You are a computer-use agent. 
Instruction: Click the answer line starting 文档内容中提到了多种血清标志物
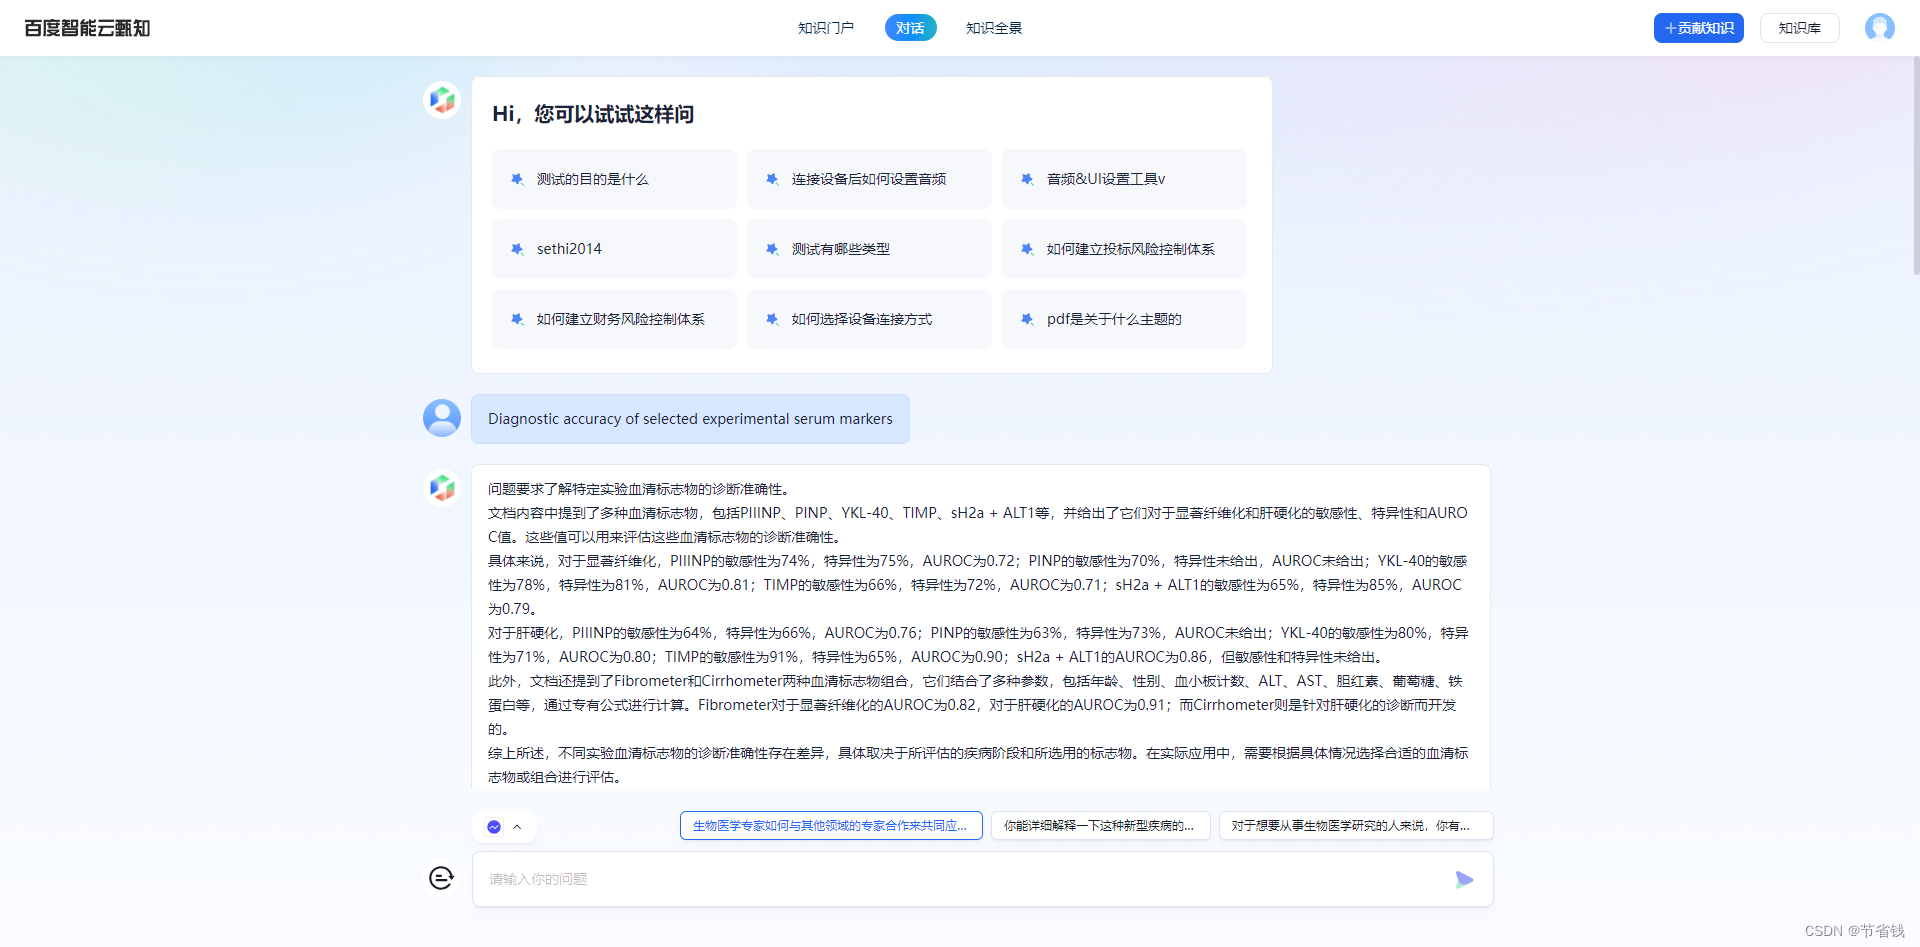click(x=978, y=525)
